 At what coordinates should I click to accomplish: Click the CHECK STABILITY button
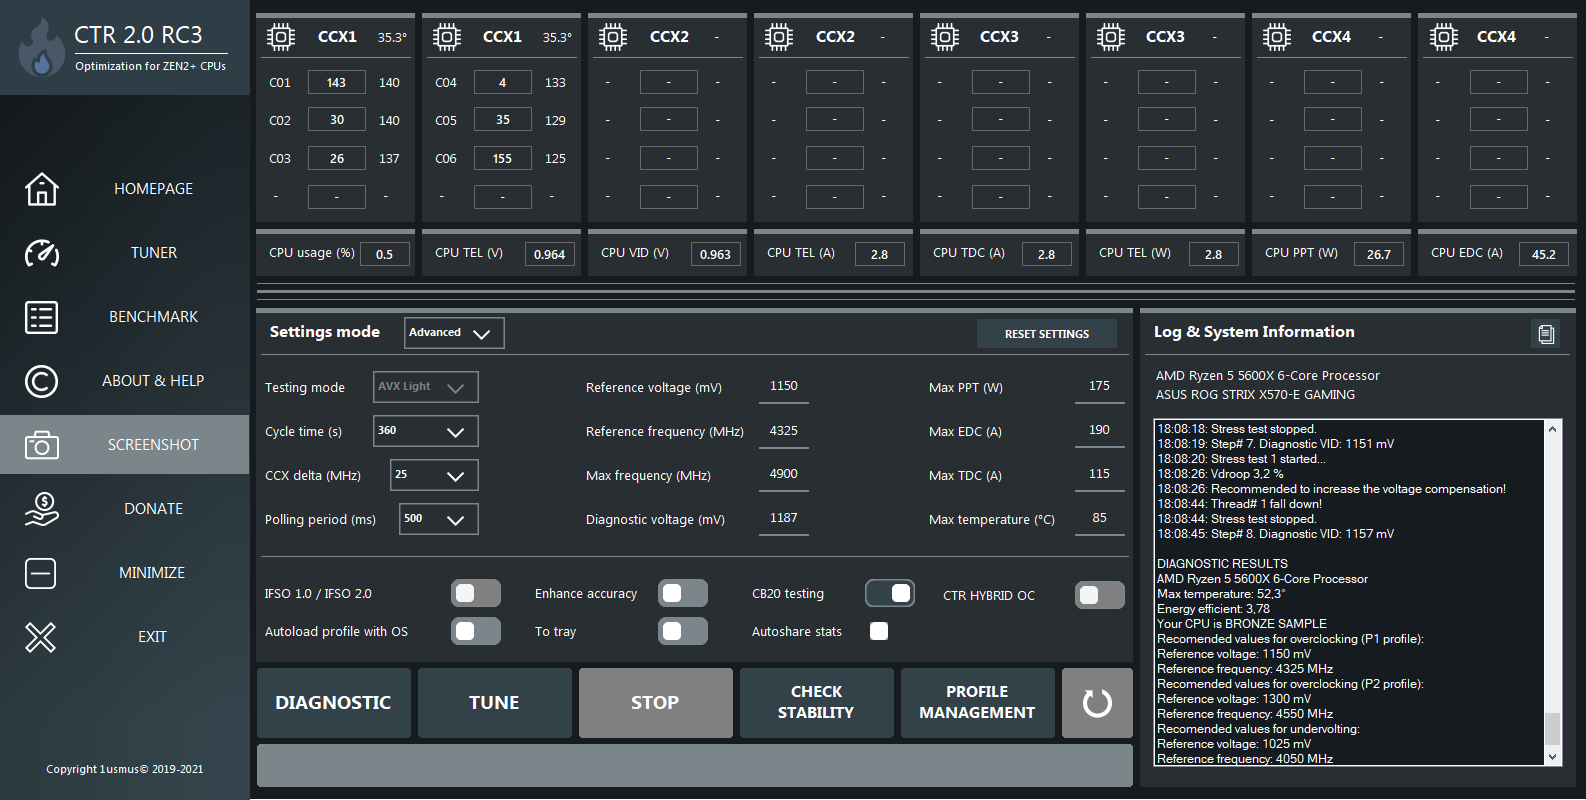[x=817, y=703]
